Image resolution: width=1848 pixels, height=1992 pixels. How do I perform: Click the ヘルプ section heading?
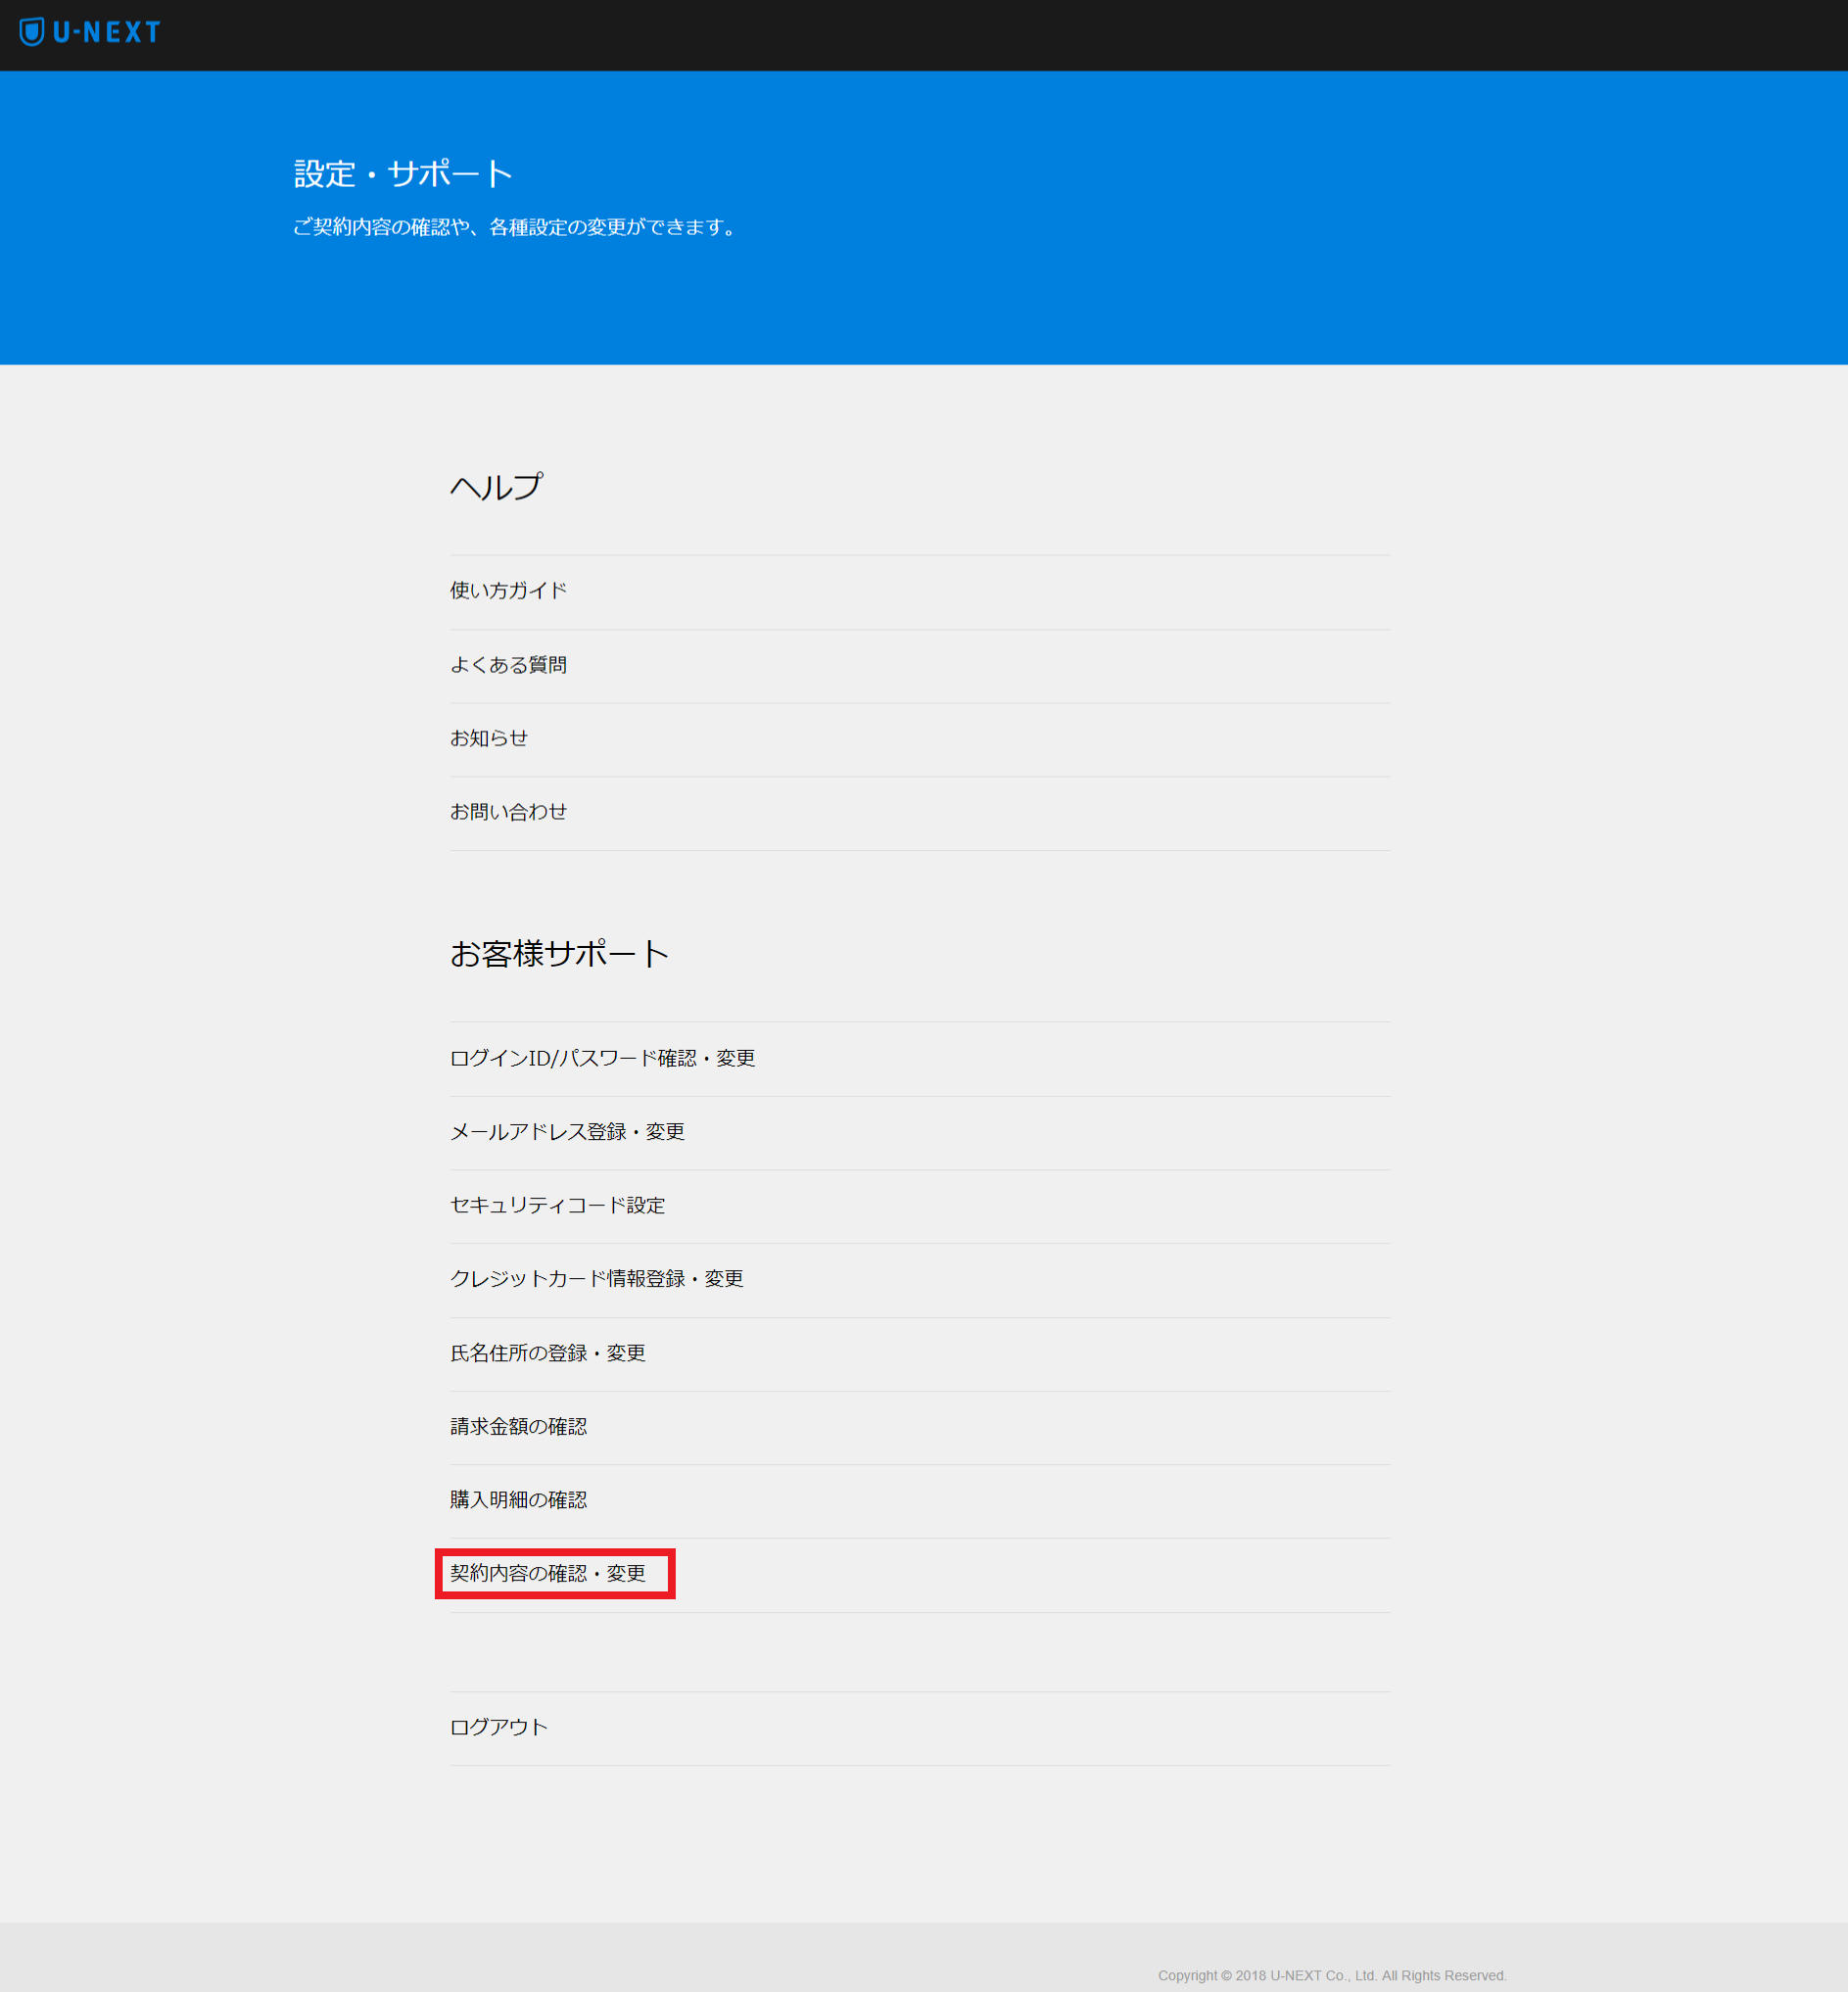pos(497,487)
